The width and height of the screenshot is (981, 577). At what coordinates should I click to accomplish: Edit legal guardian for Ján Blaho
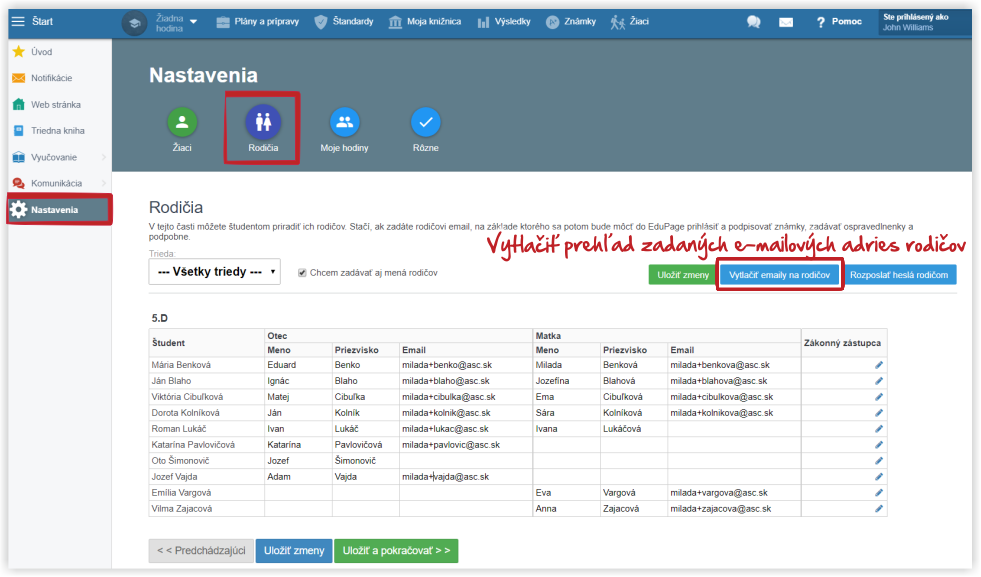click(x=878, y=381)
